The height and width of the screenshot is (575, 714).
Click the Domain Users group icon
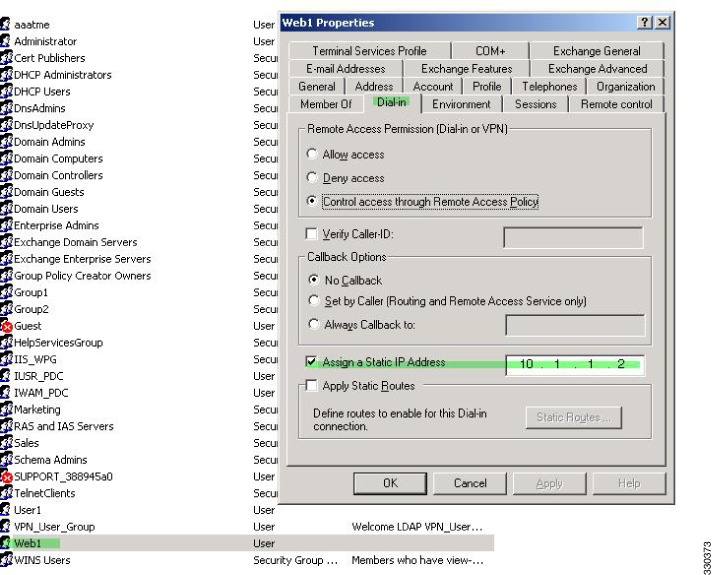6,209
